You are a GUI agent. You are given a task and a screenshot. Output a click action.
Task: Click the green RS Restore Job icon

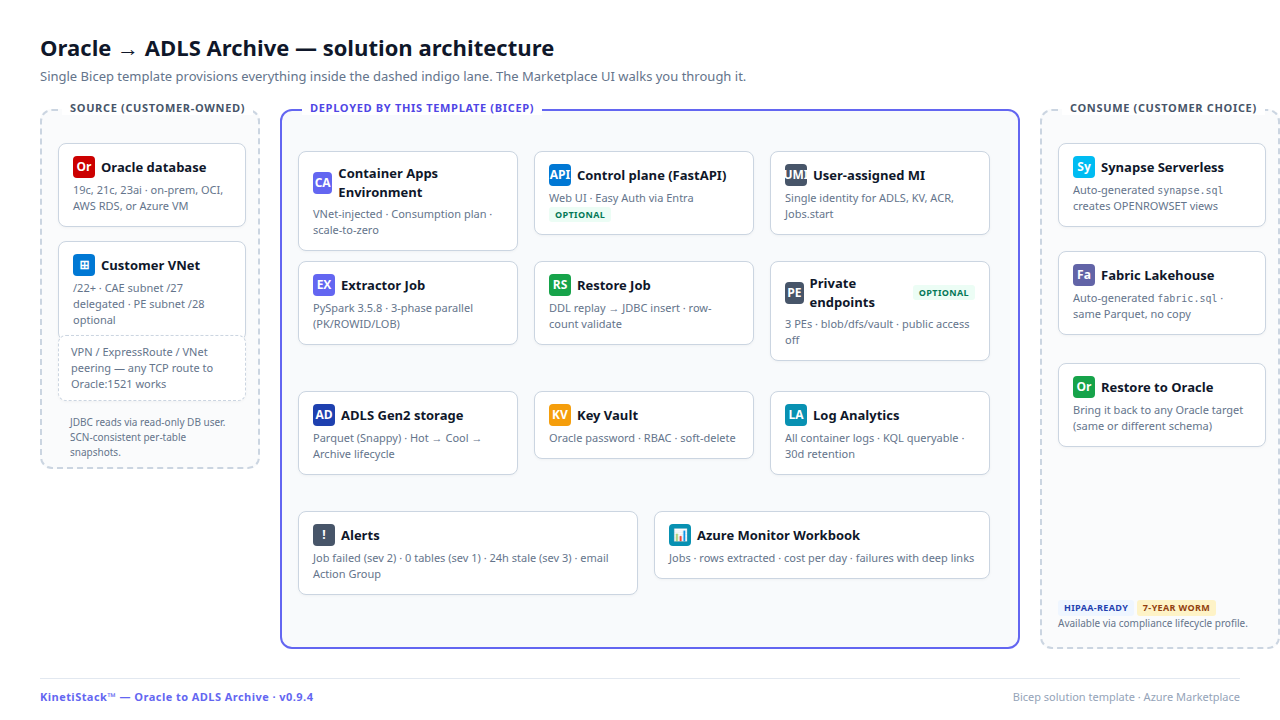(560, 285)
